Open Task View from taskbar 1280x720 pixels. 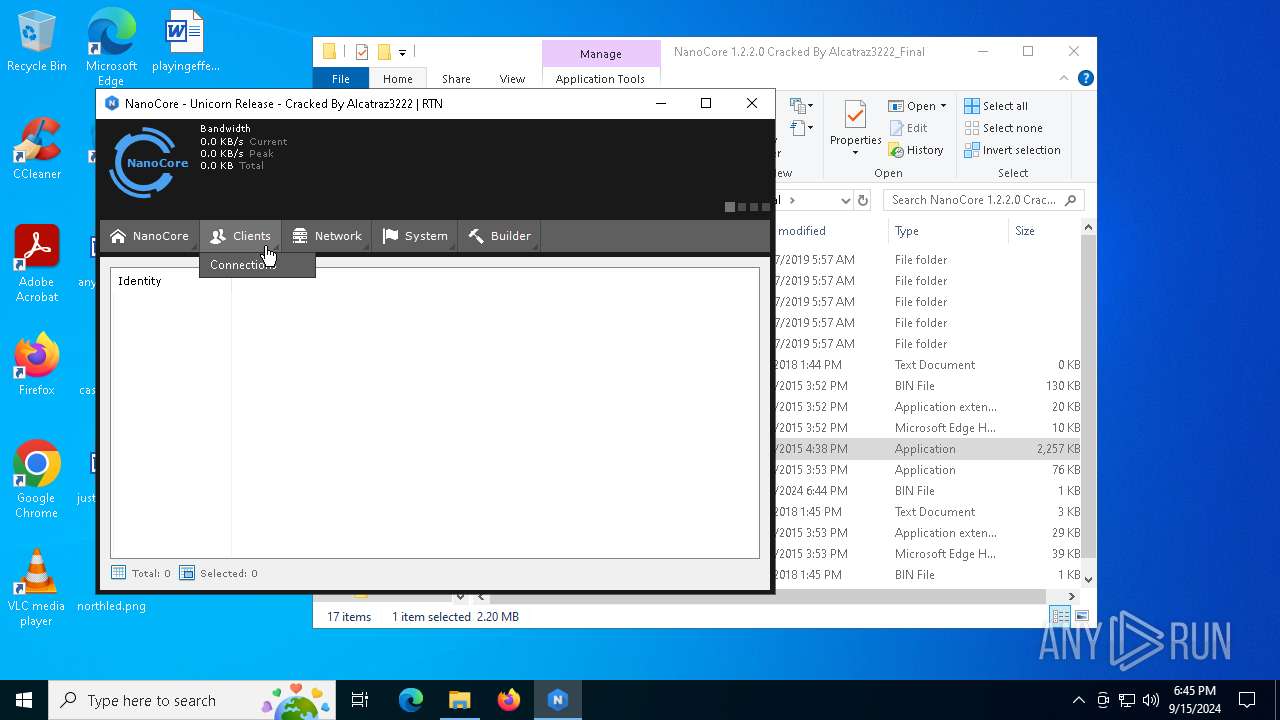(x=360, y=700)
